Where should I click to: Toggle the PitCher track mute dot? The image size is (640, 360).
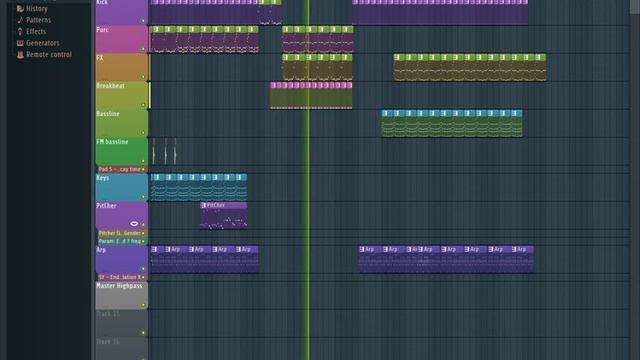(x=143, y=225)
